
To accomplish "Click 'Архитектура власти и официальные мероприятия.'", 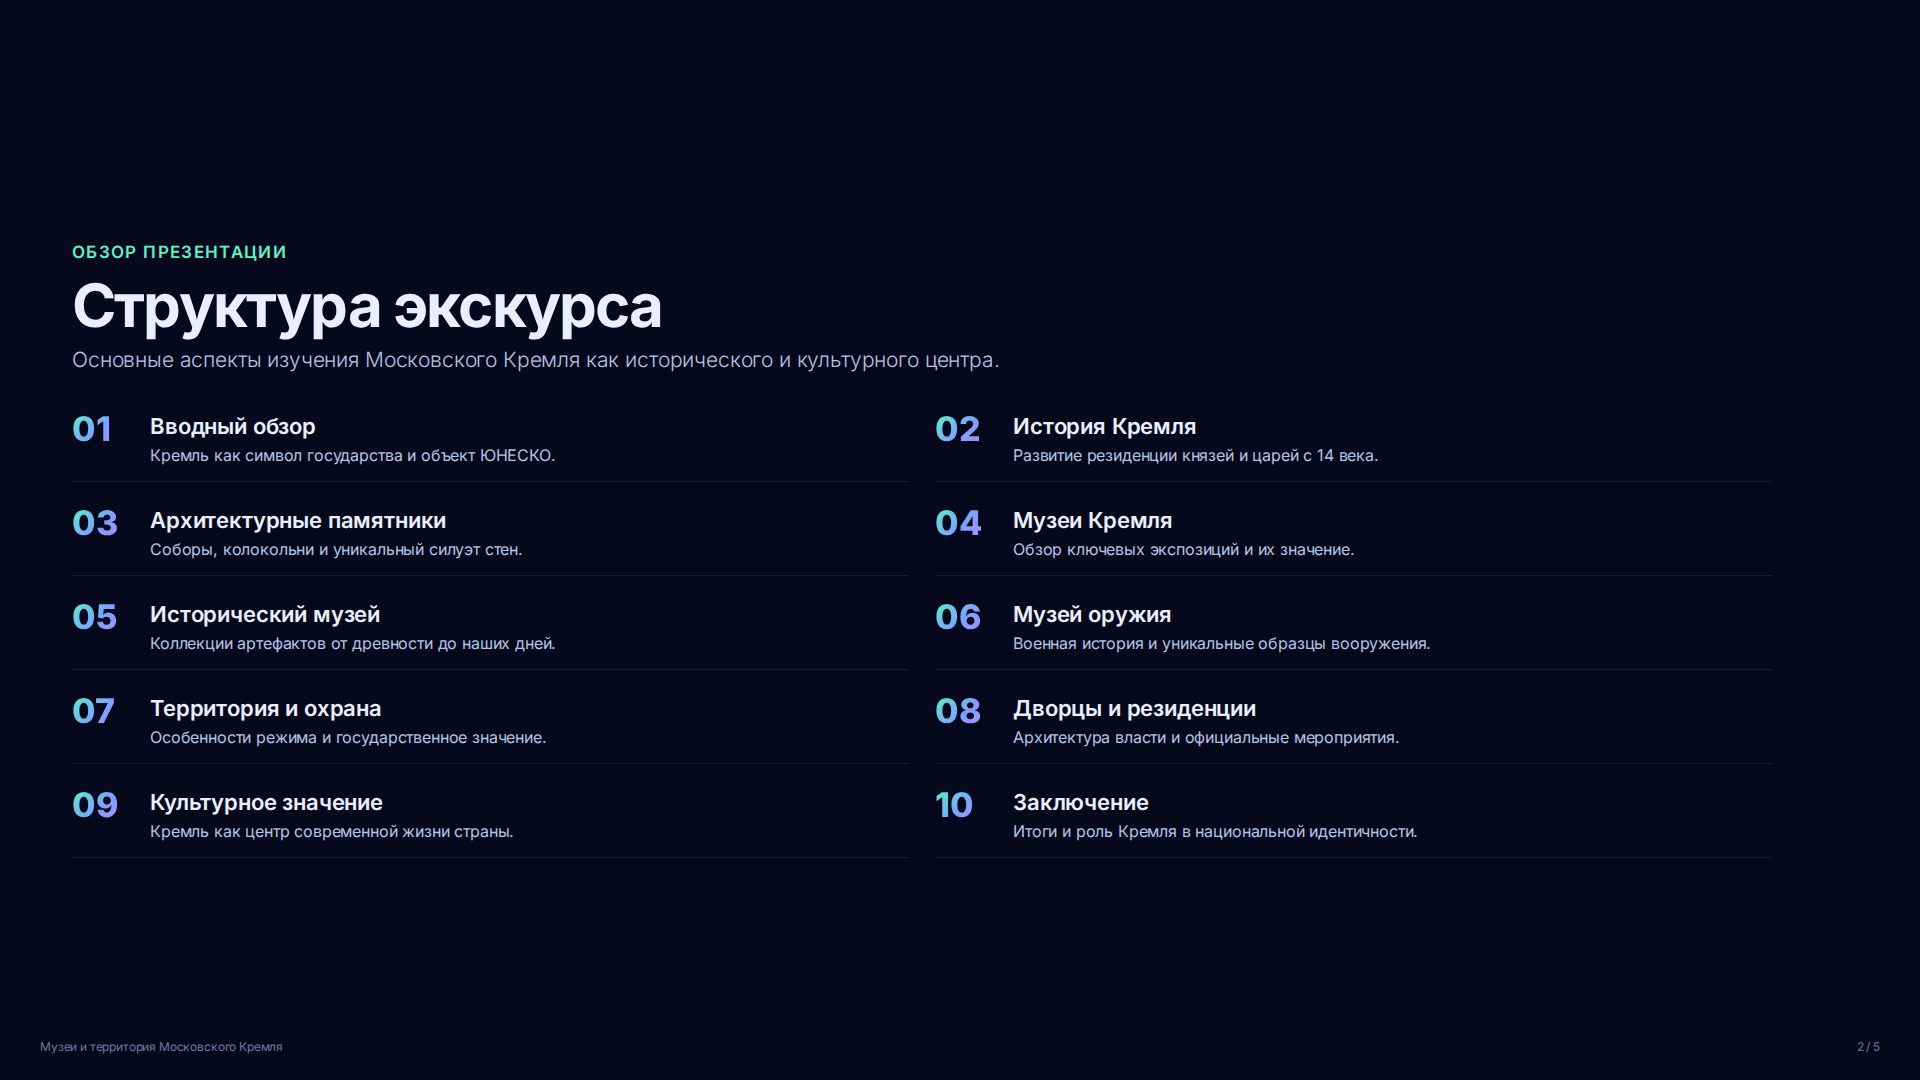I will (1206, 738).
